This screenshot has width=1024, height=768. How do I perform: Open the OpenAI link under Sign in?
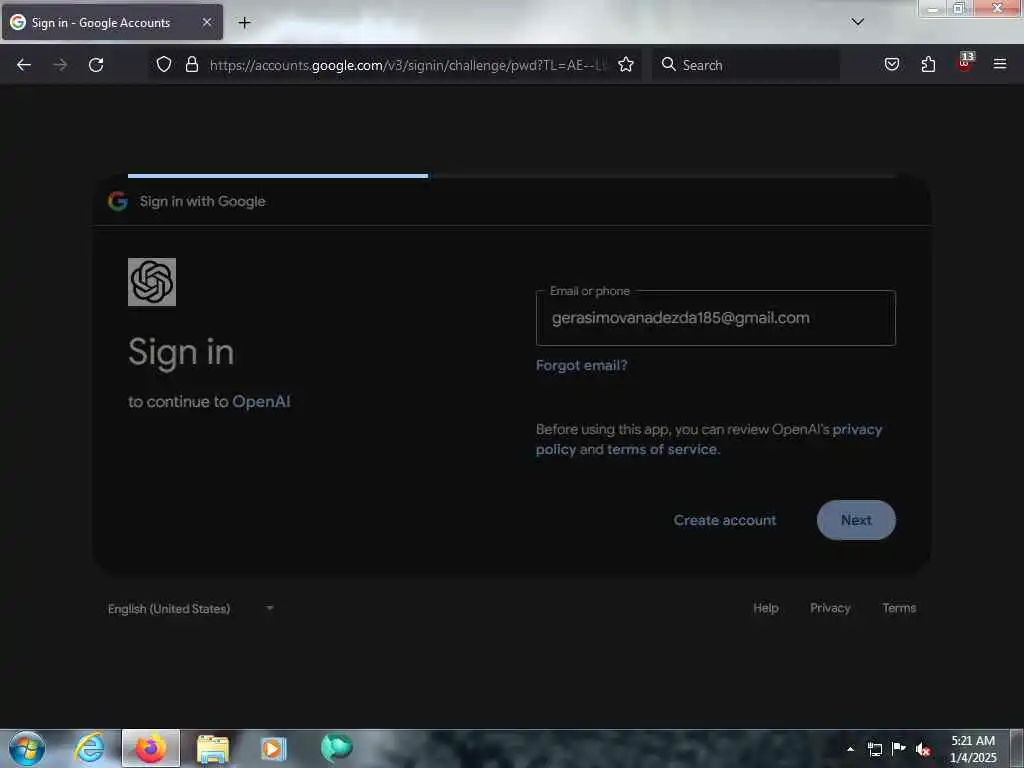pos(261,402)
